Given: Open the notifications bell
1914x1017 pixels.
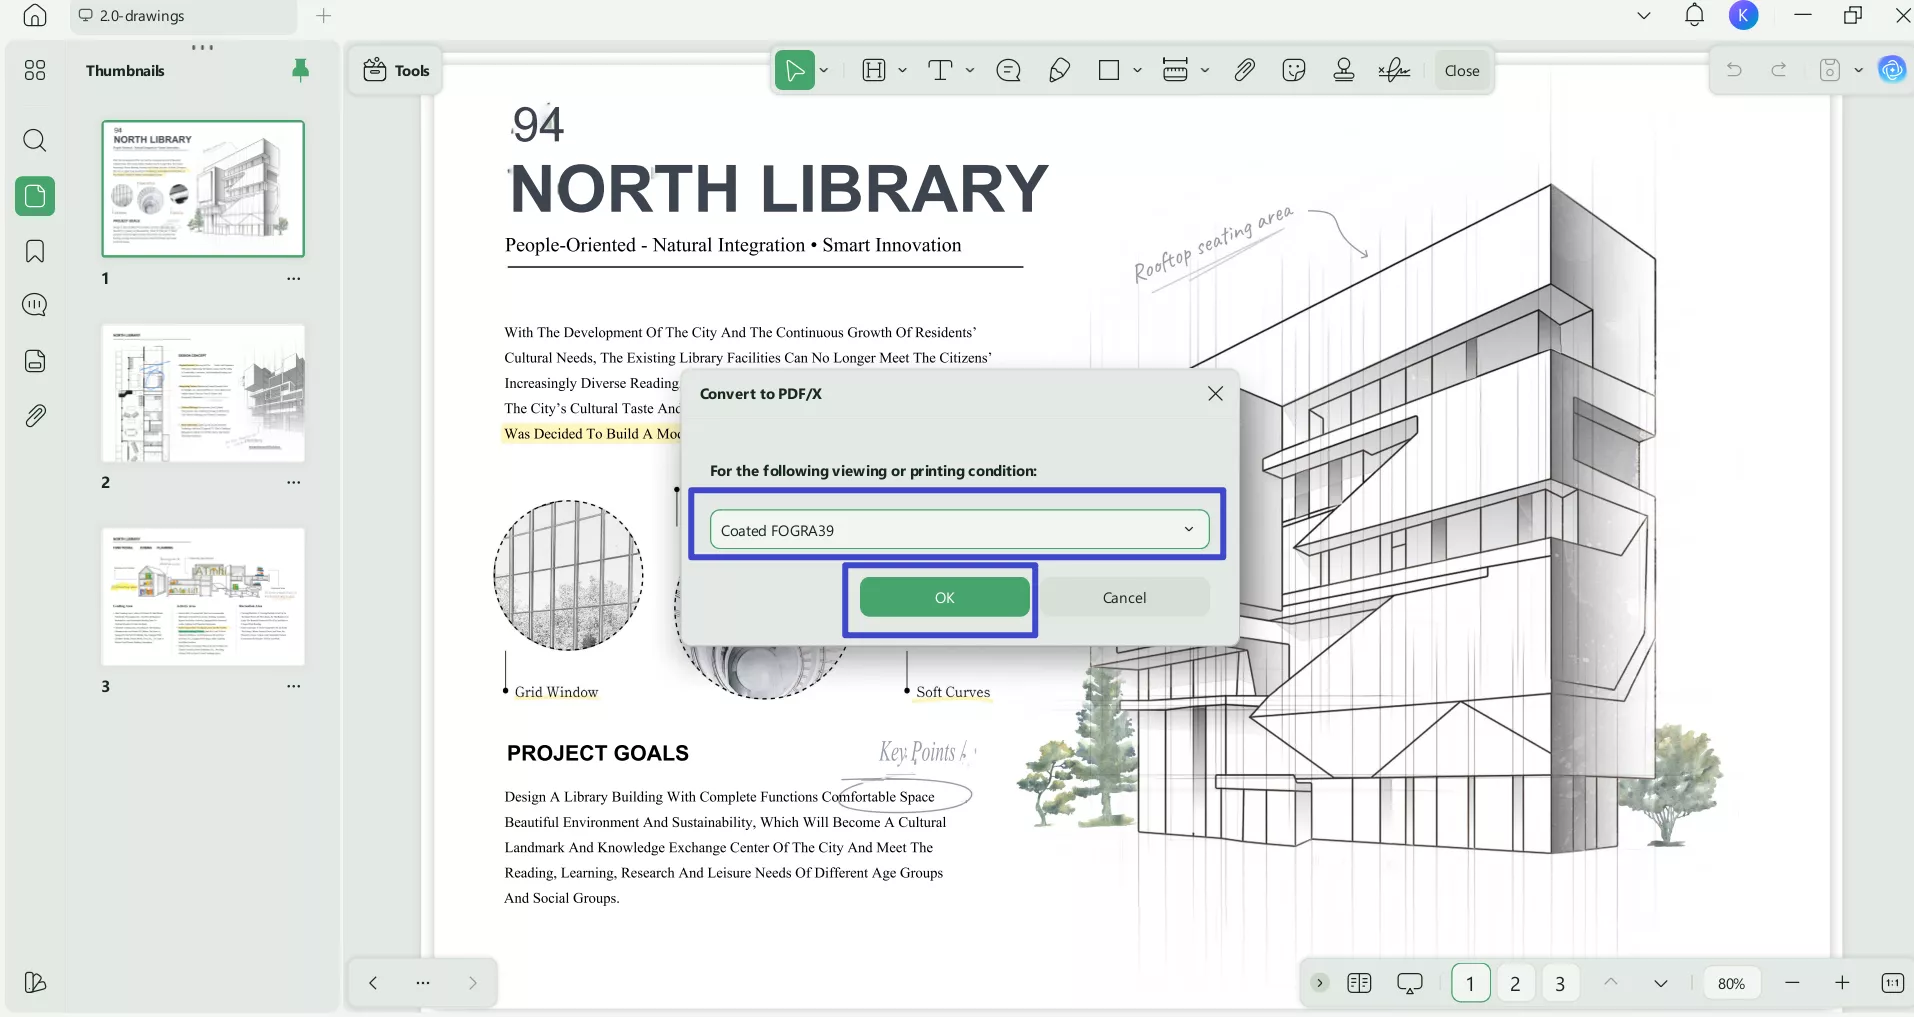Looking at the screenshot, I should pyautogui.click(x=1694, y=15).
